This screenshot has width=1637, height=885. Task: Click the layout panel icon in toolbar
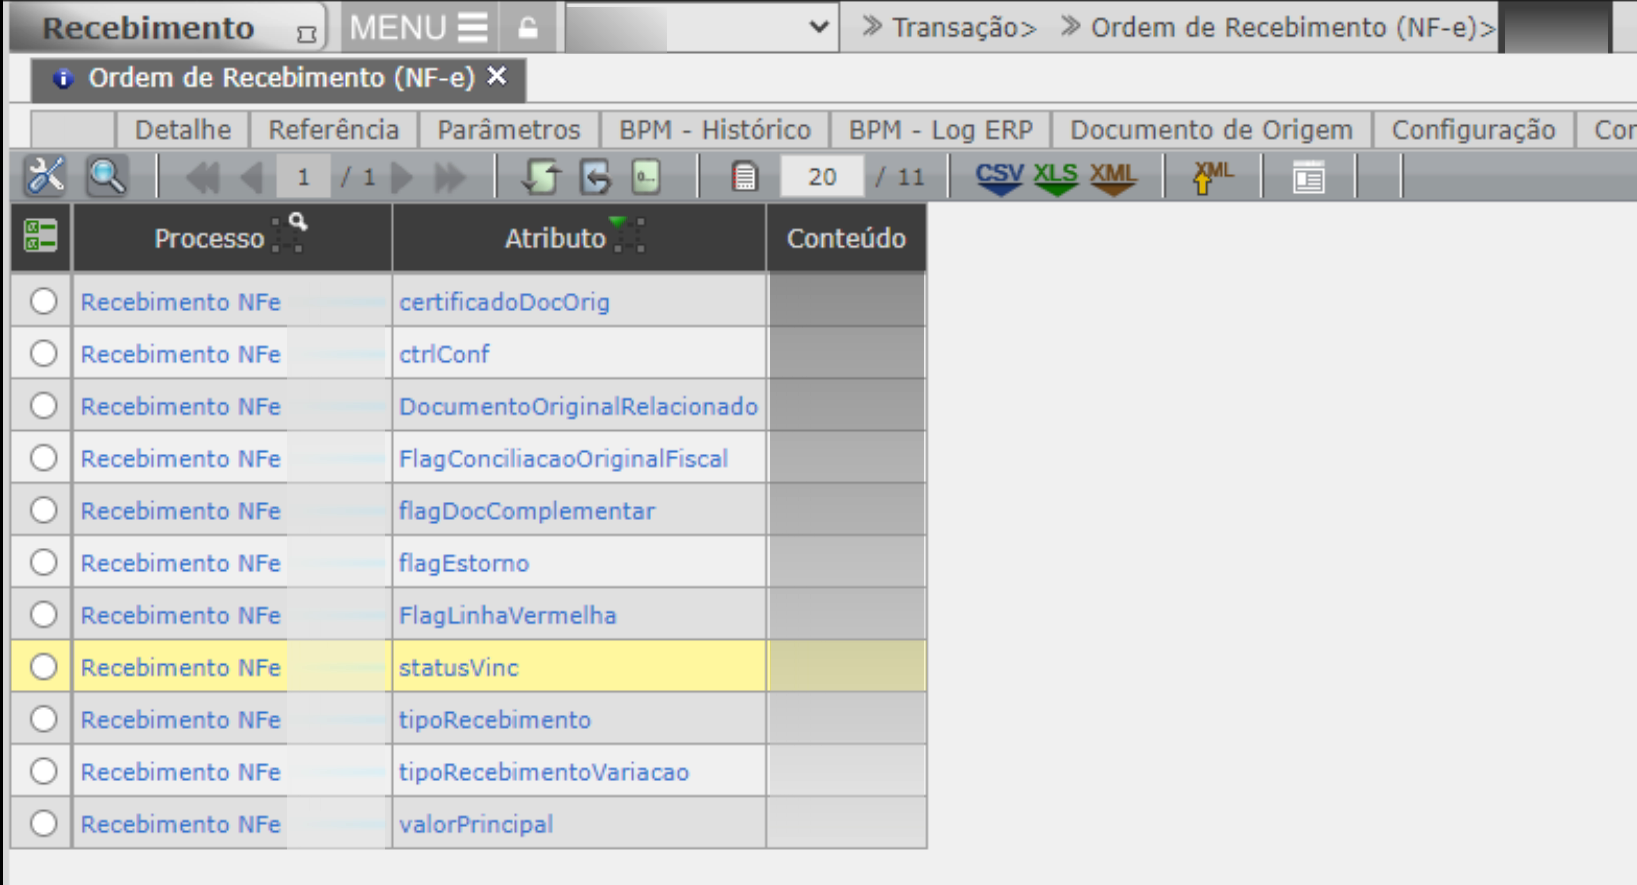click(1308, 177)
